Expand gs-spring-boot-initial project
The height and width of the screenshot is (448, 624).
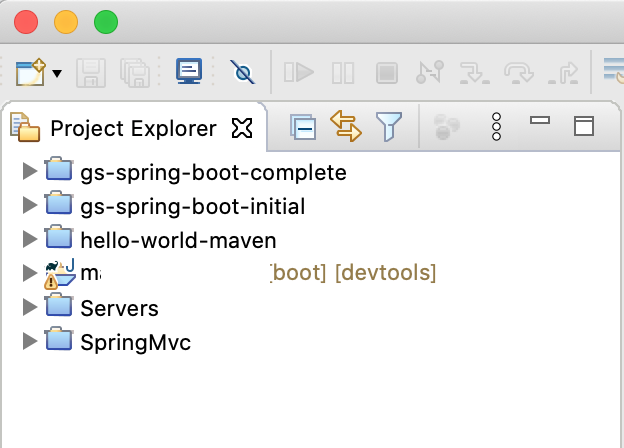point(30,205)
